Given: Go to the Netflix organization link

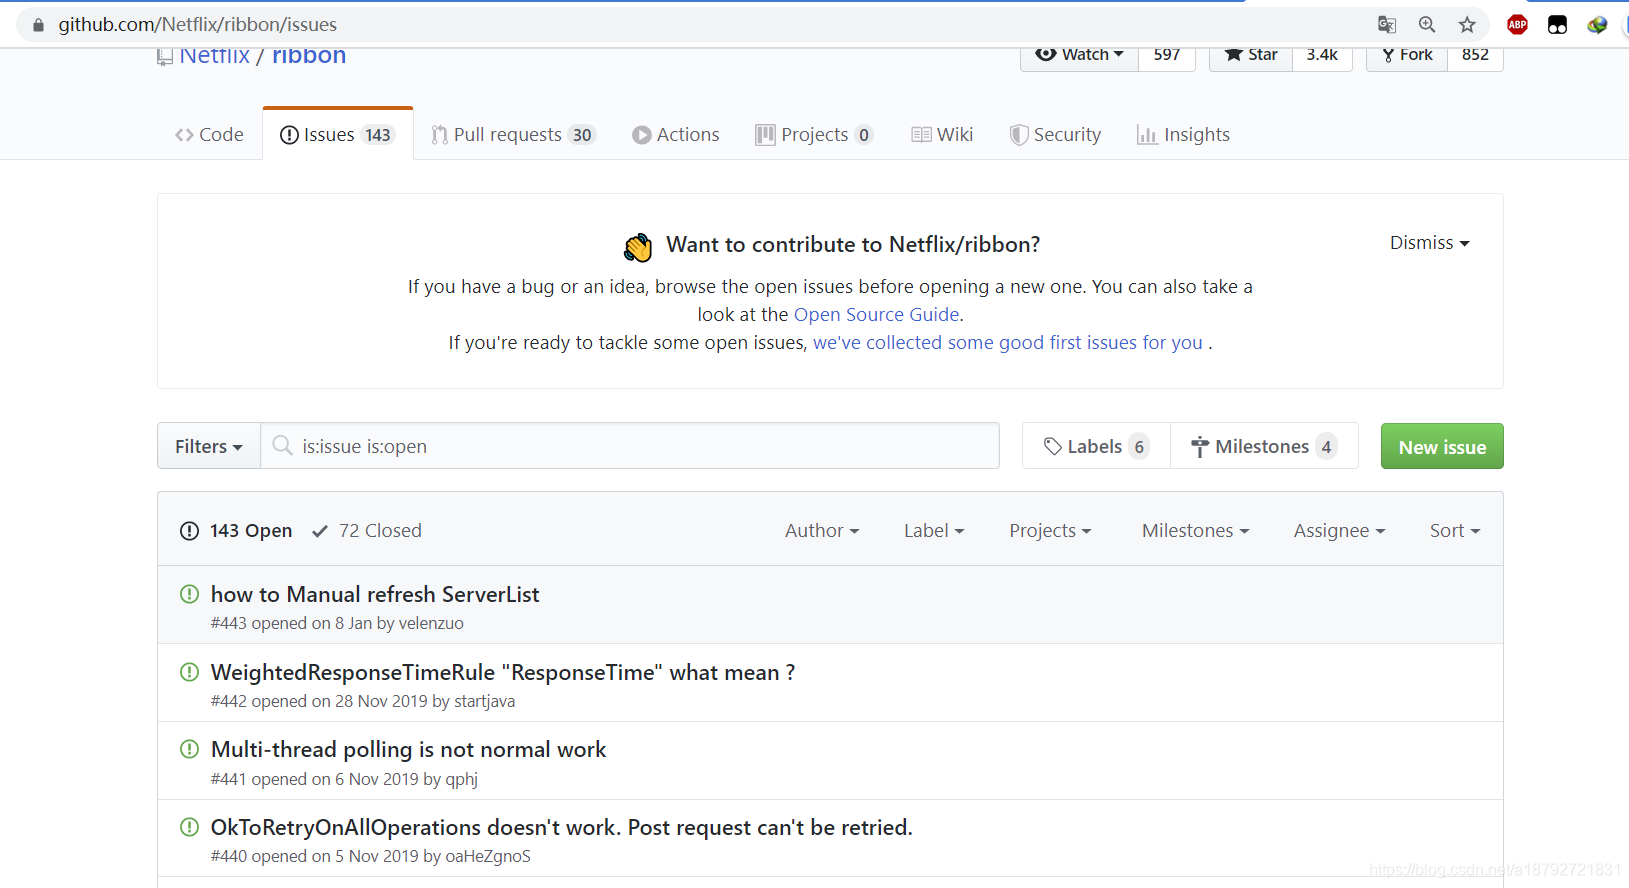Looking at the screenshot, I should point(215,57).
